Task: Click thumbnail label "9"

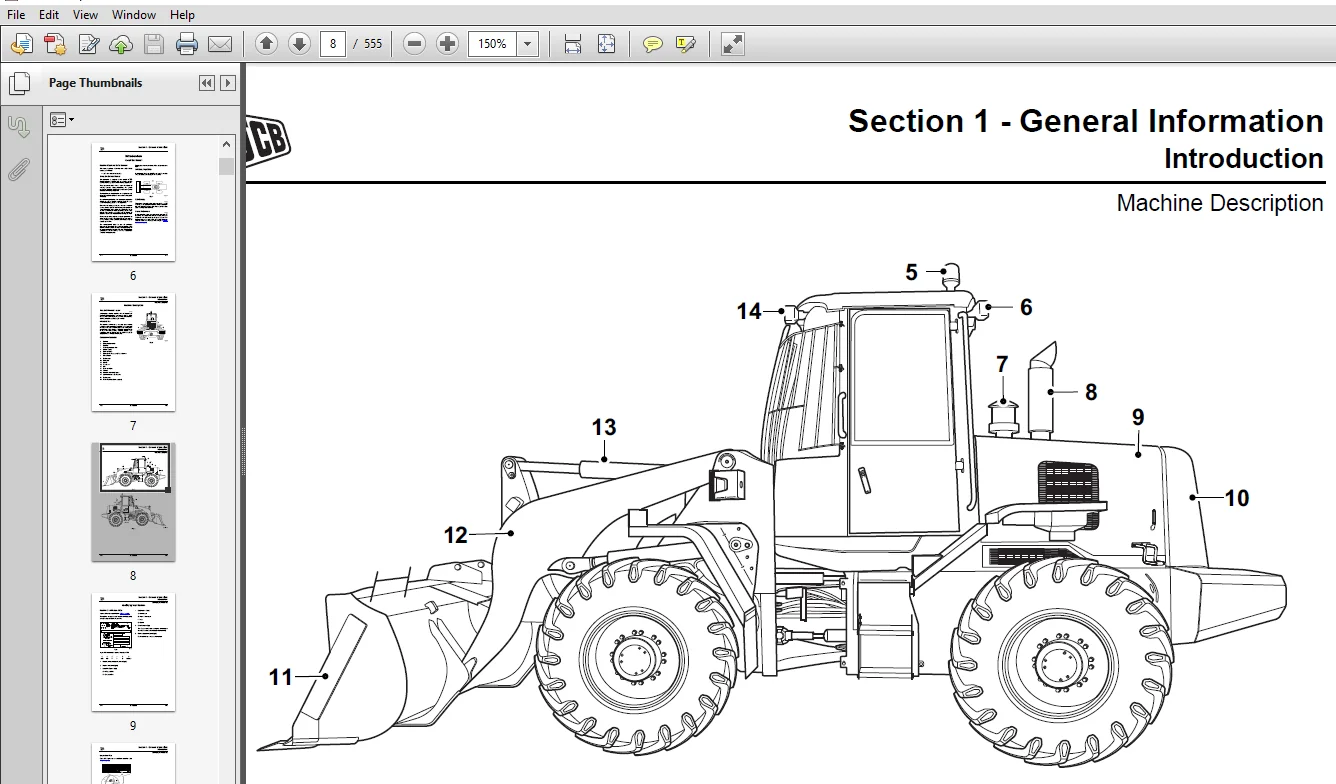Action: tap(133, 726)
